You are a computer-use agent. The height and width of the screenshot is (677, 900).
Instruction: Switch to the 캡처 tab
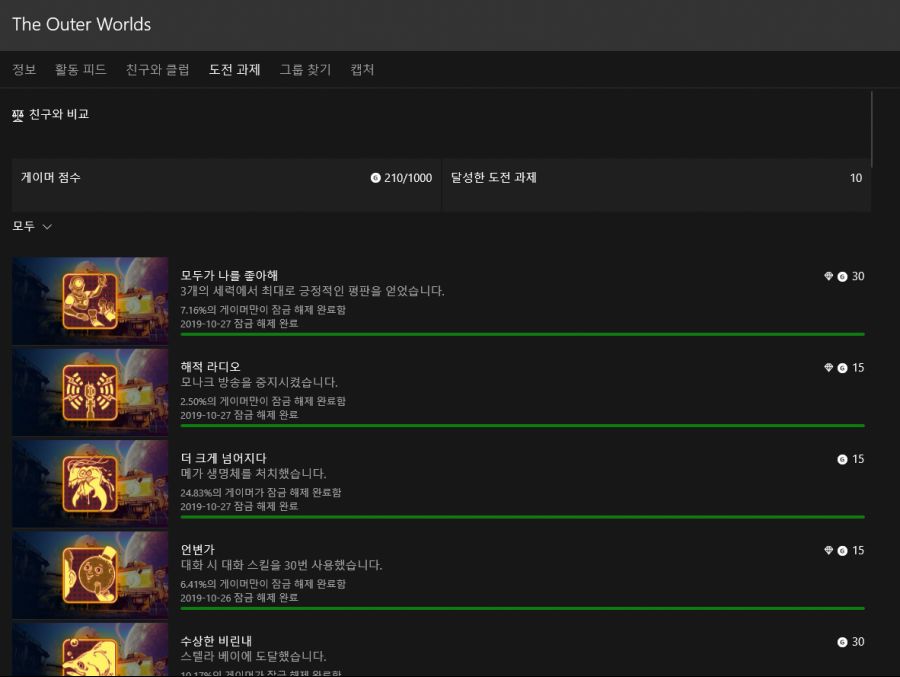pos(361,70)
